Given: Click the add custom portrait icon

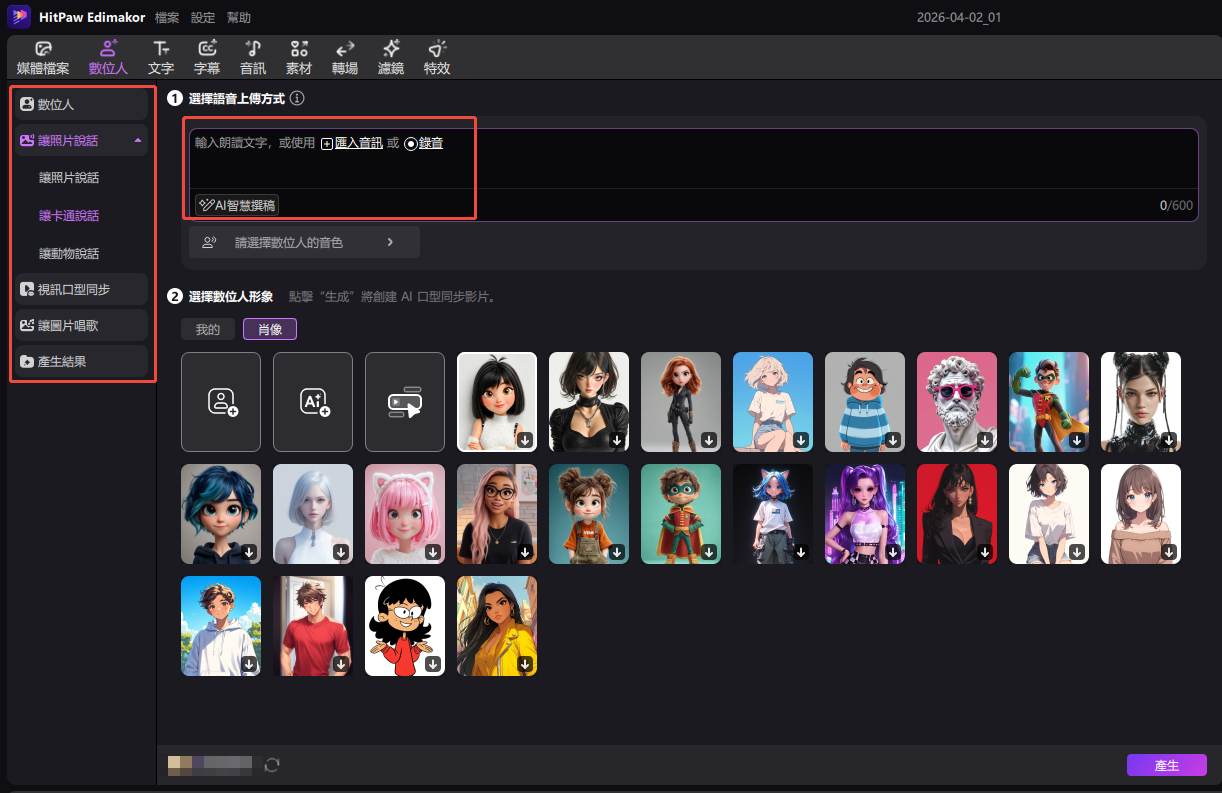Looking at the screenshot, I should pyautogui.click(x=220, y=401).
